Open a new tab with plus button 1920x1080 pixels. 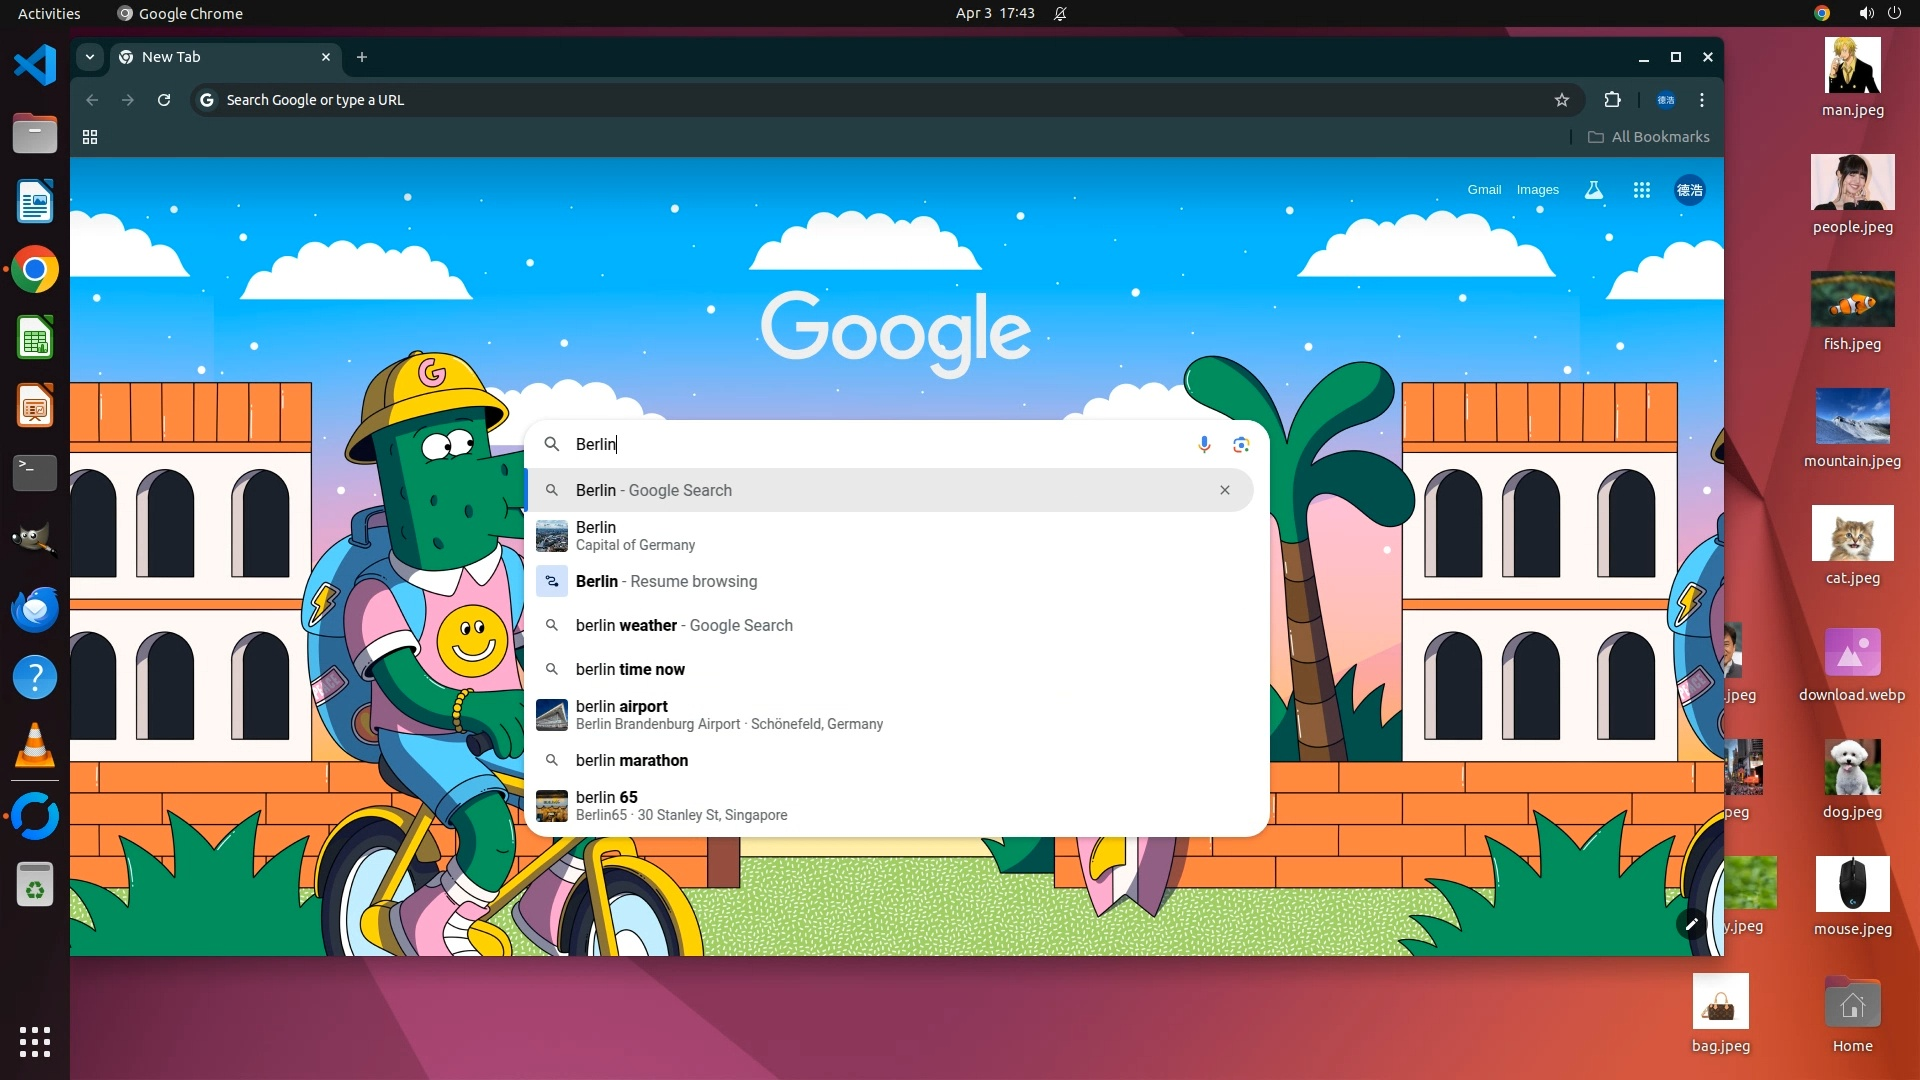pos(362,57)
